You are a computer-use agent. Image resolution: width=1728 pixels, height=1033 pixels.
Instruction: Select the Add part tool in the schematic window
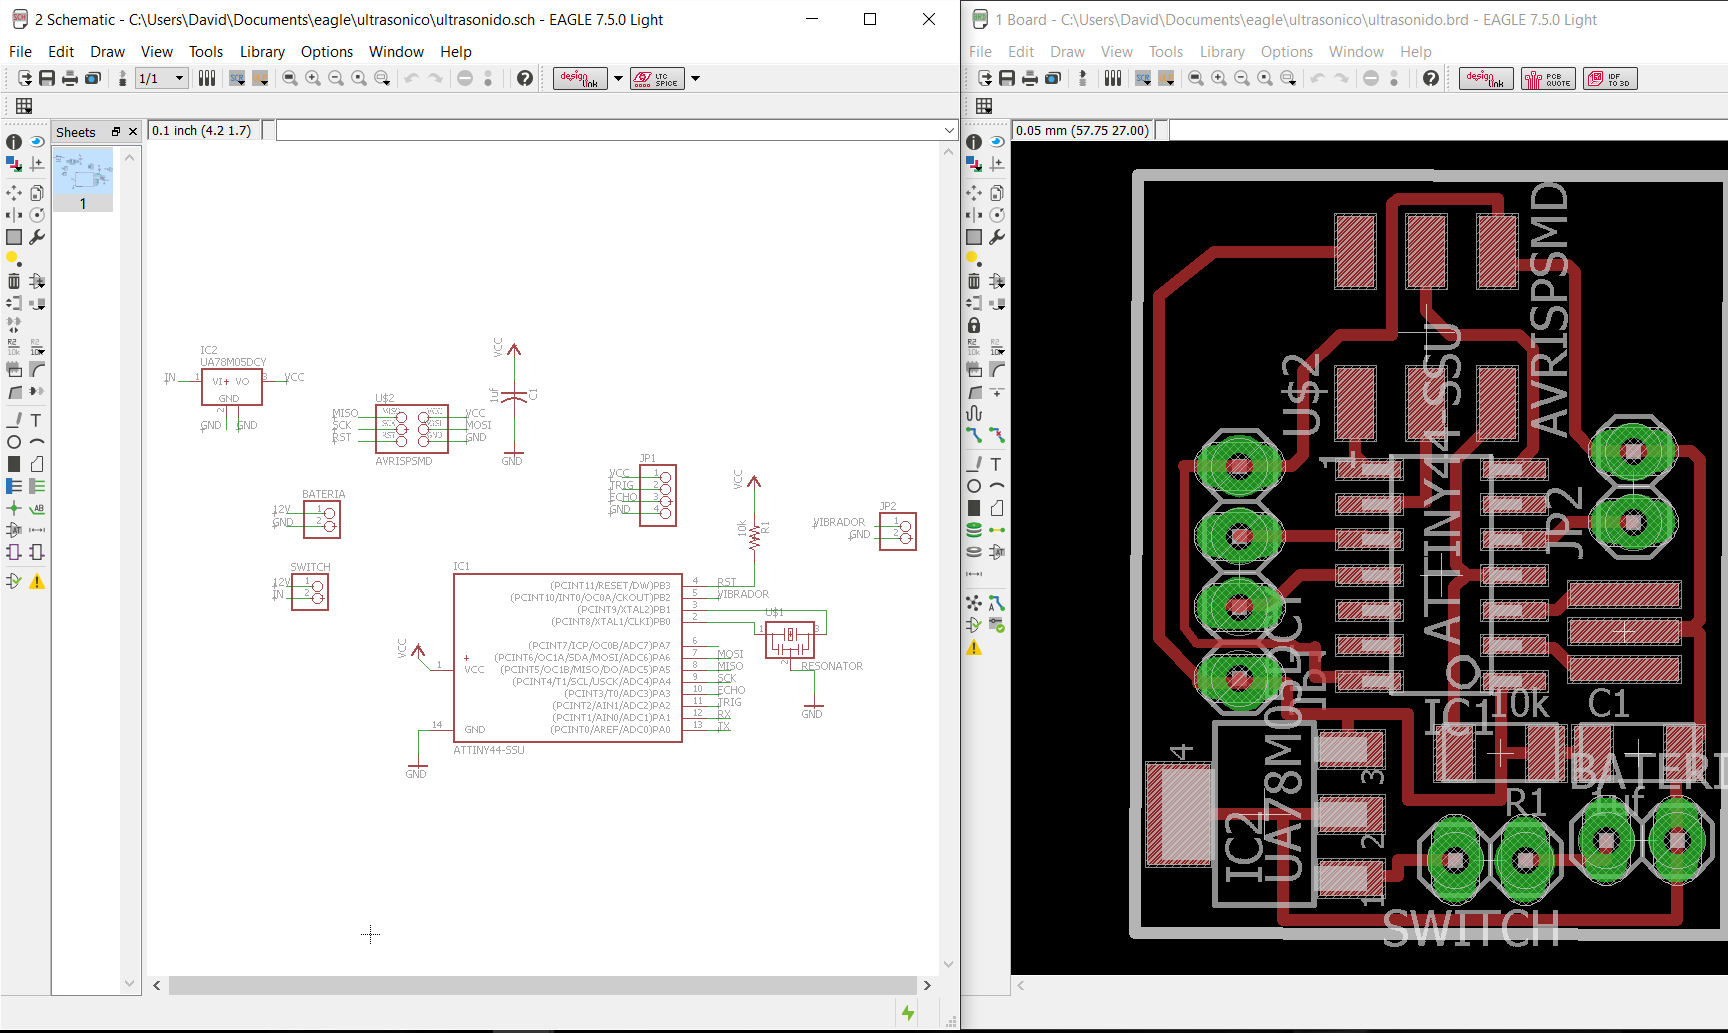37,281
